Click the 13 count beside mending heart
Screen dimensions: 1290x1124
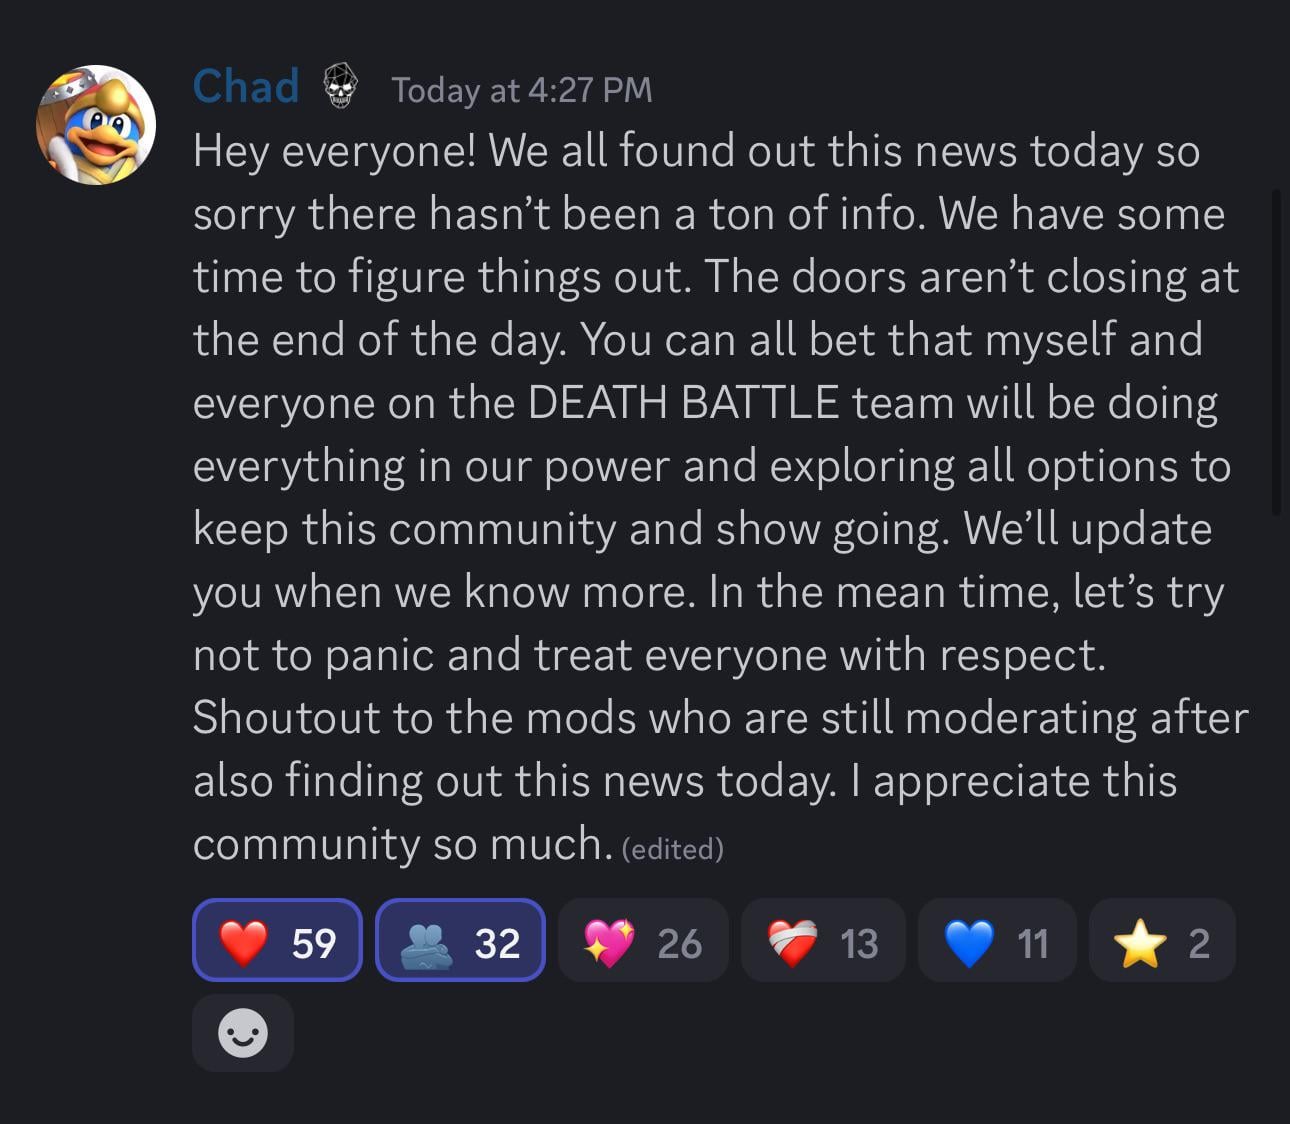click(x=859, y=943)
